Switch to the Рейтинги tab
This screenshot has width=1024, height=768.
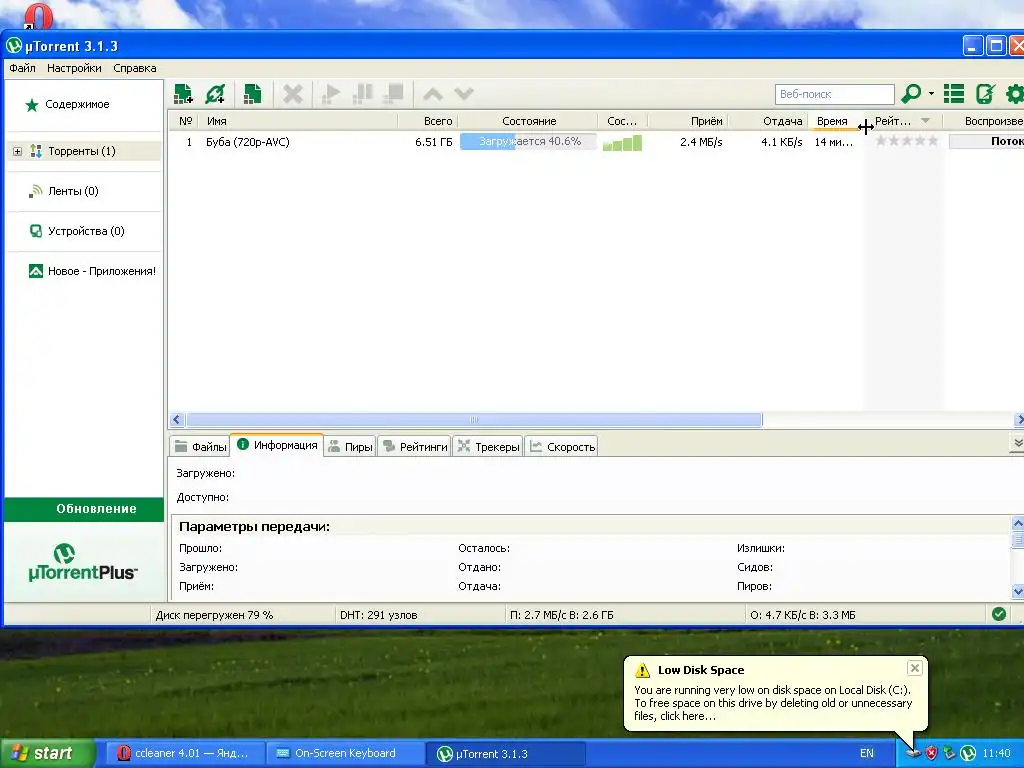[415, 447]
